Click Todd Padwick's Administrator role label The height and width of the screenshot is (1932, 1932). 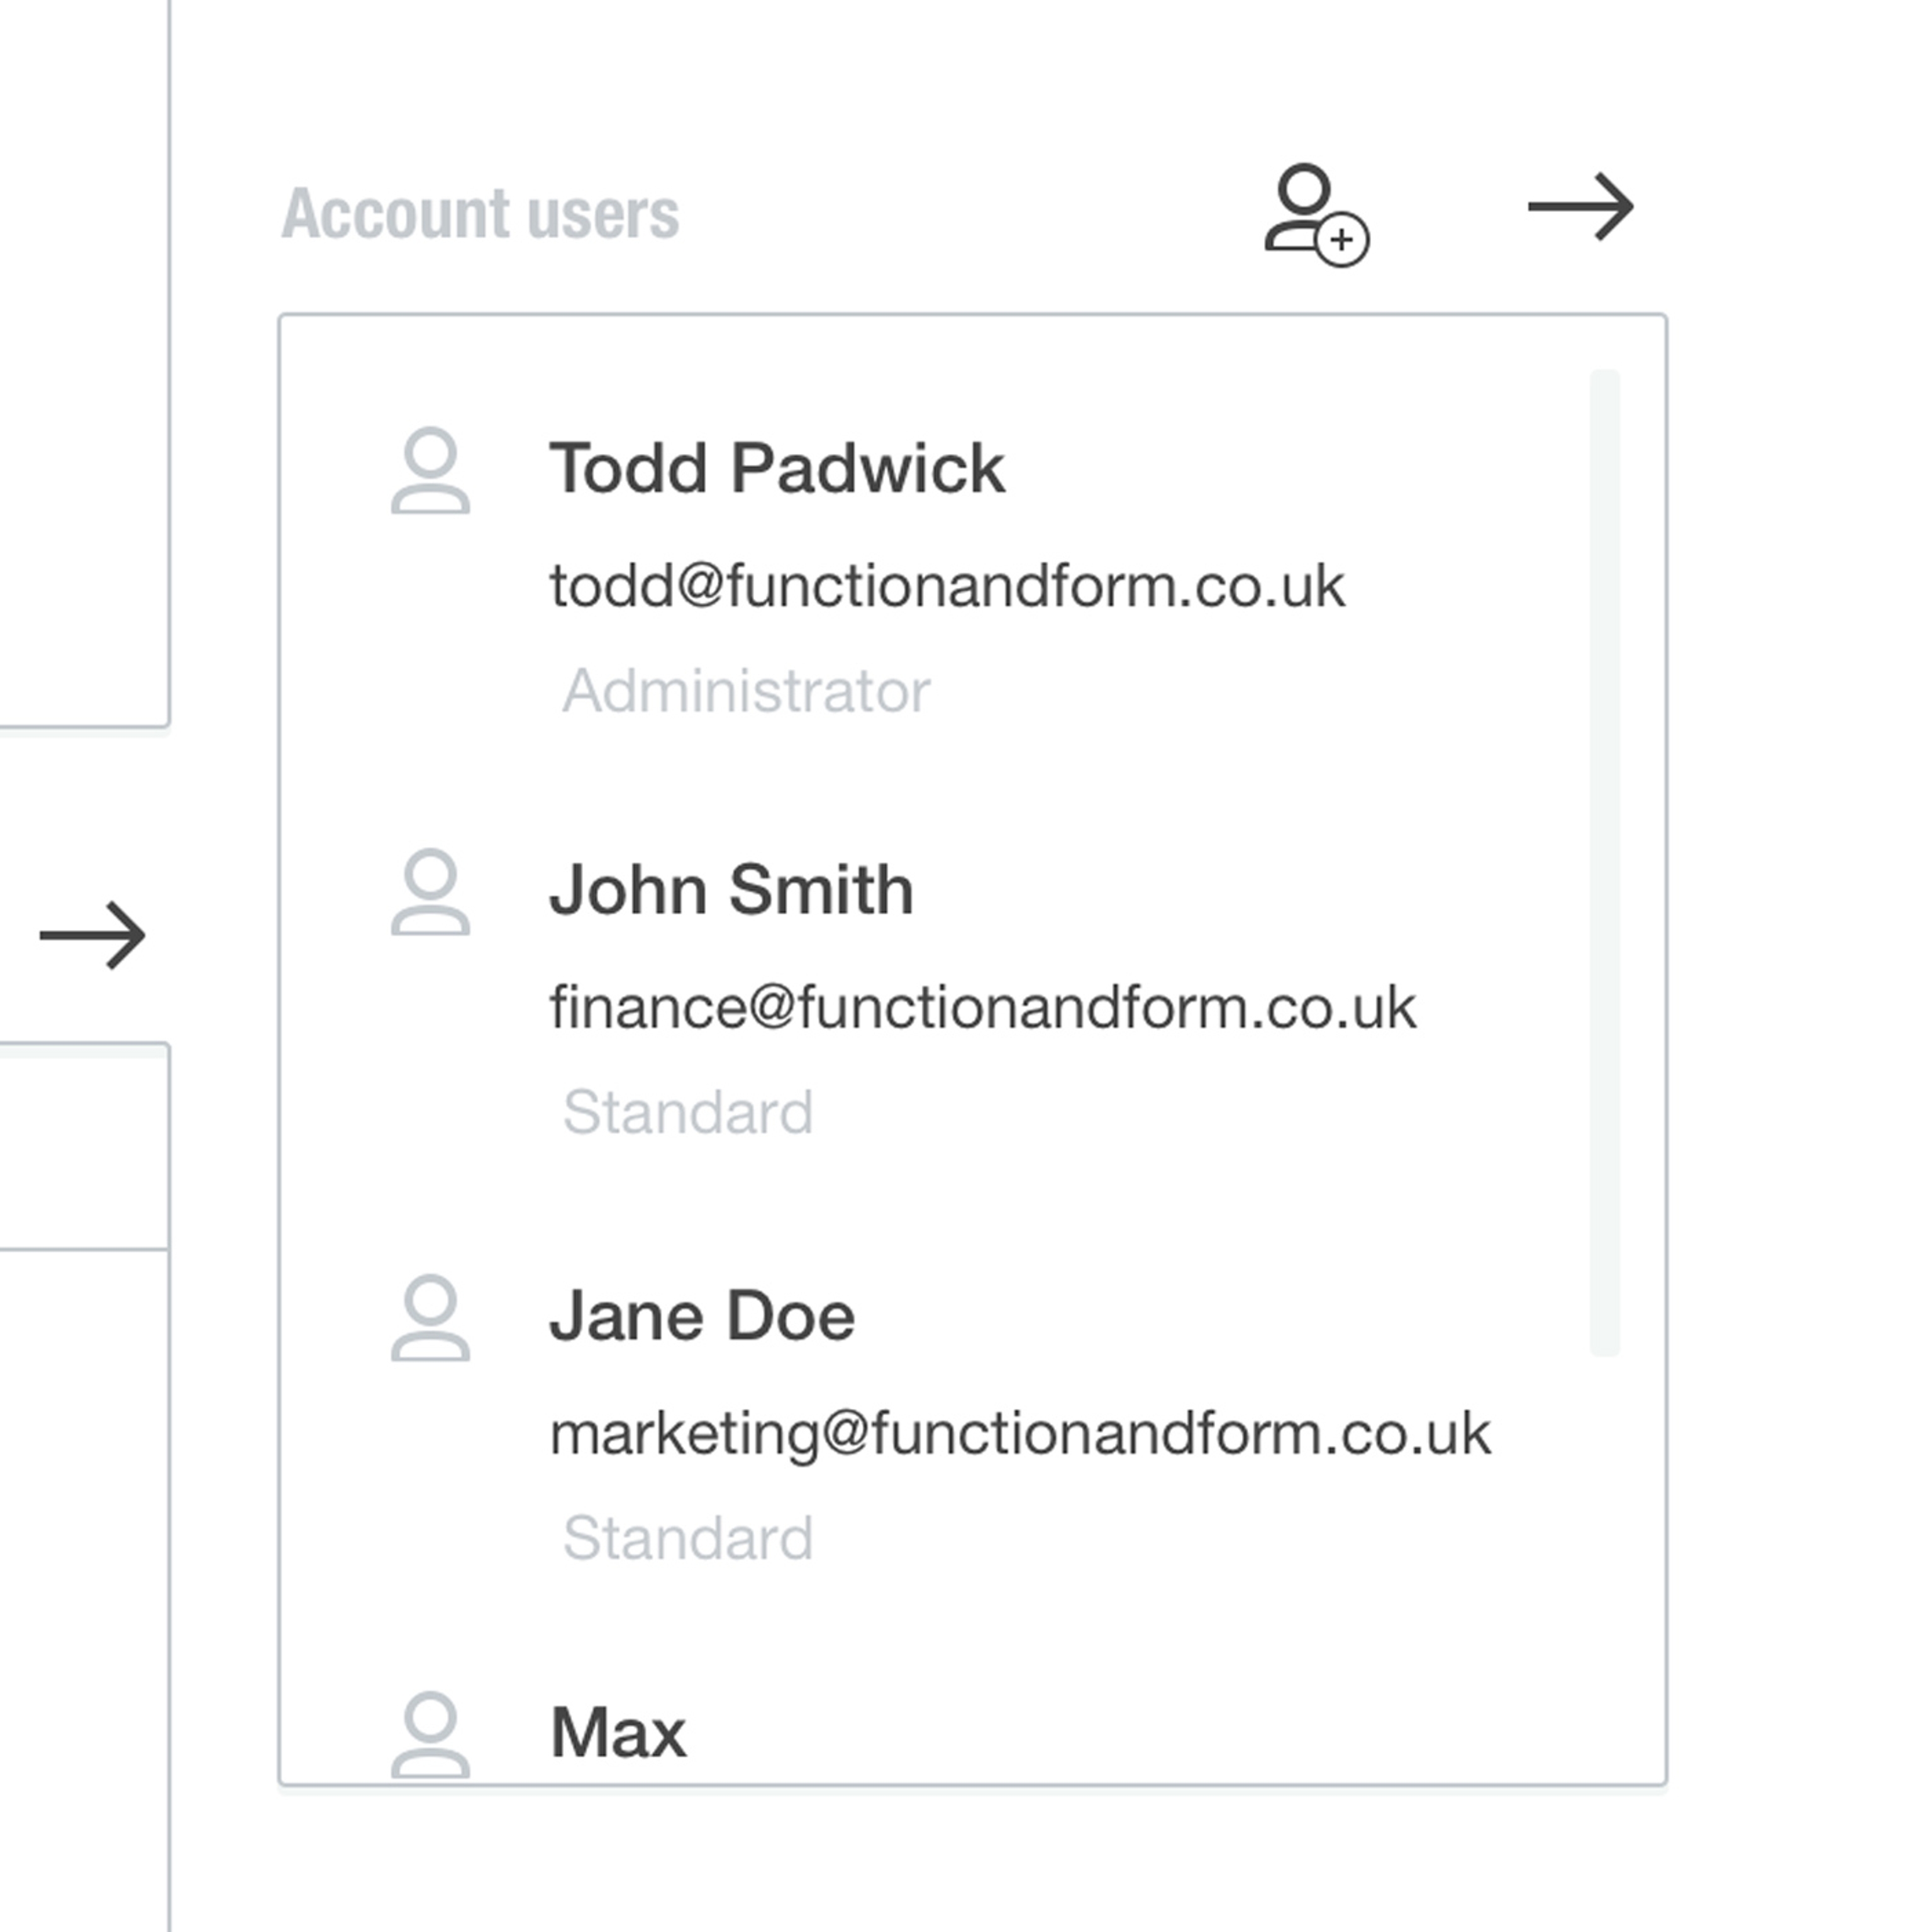[x=746, y=691]
